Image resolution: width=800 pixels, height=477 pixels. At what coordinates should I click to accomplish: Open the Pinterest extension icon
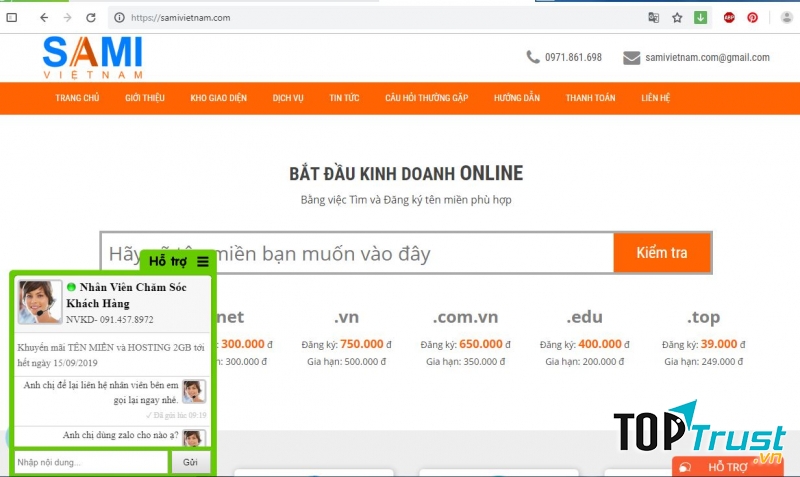(753, 18)
